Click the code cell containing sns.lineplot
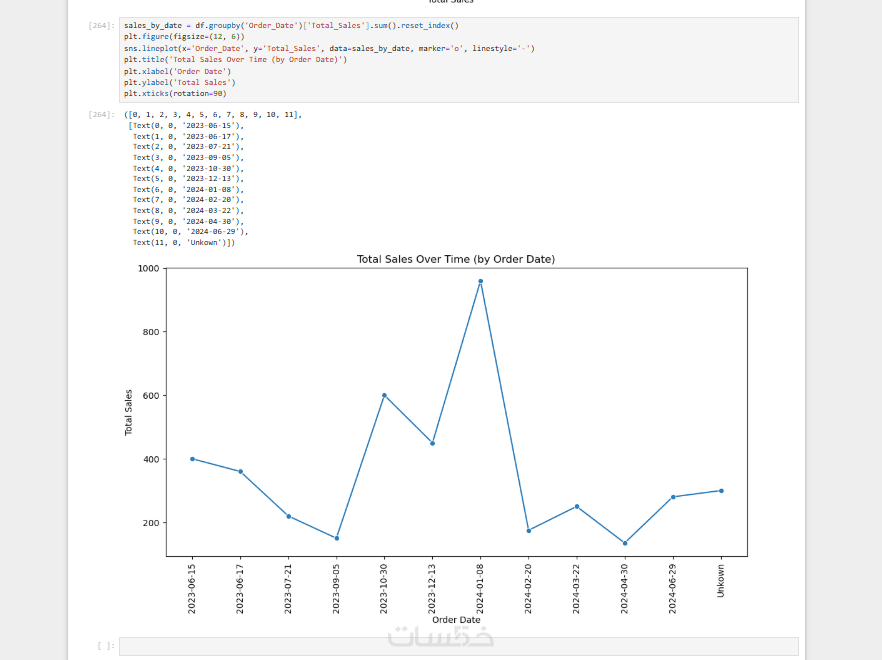Viewport: 882px width, 660px height. click(458, 60)
